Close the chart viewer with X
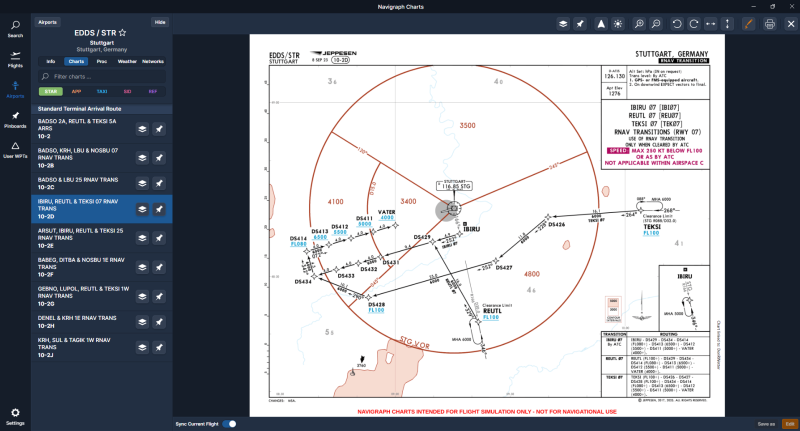 (791, 24)
